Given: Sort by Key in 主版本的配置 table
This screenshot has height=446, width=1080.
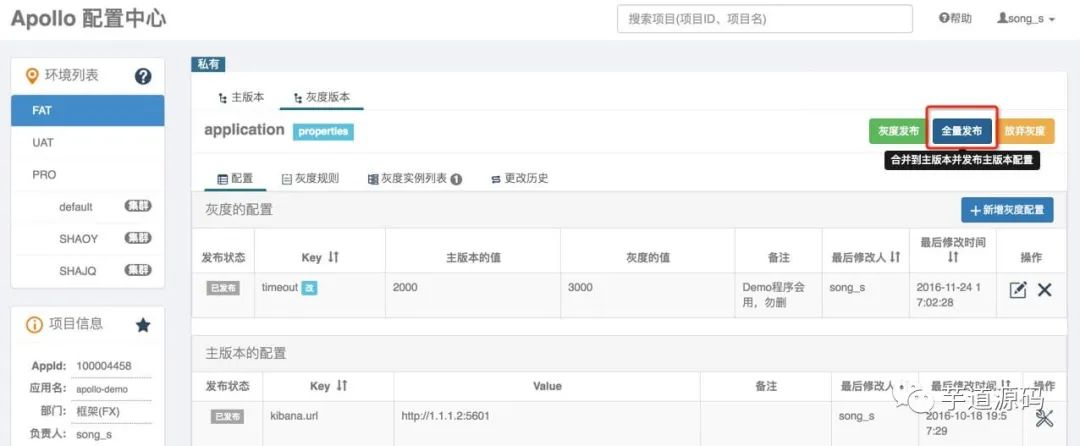Looking at the screenshot, I should 342,386.
